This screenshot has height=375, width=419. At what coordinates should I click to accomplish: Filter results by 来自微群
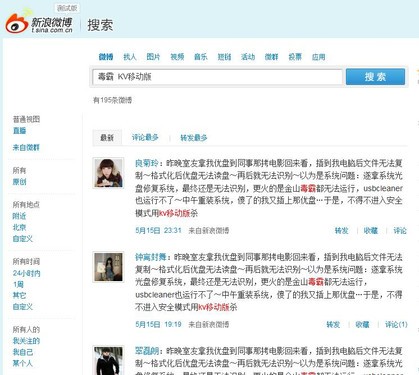26,147
